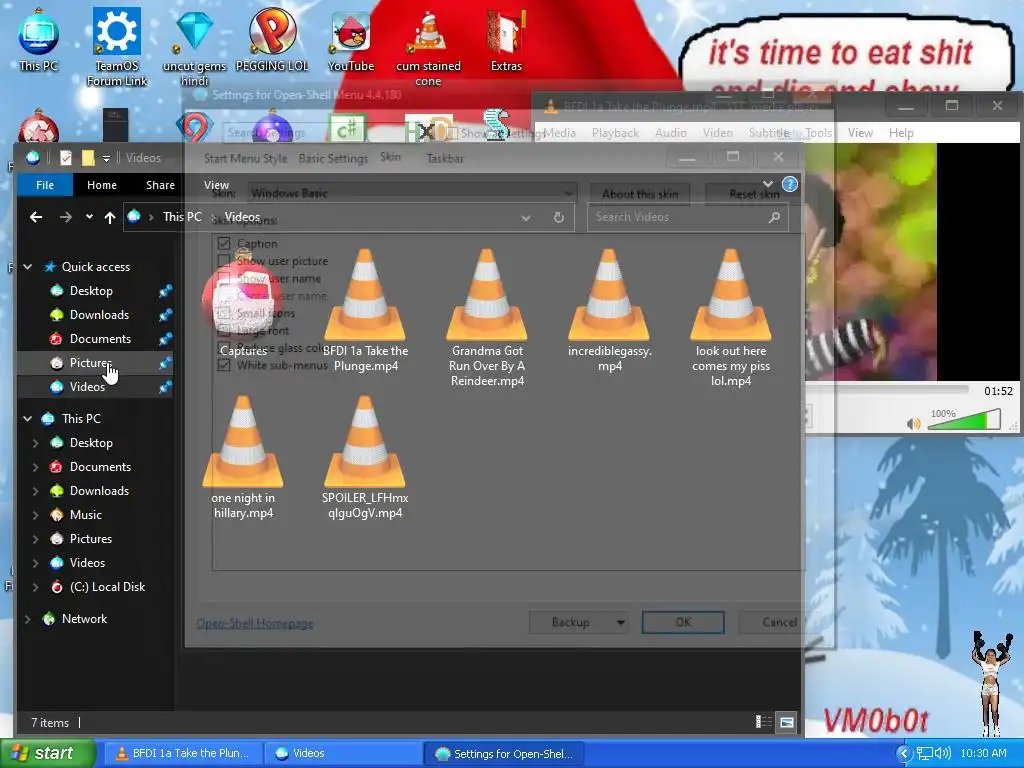Viewport: 1024px width, 768px height.
Task: Open VLC Help menu
Action: [901, 133]
